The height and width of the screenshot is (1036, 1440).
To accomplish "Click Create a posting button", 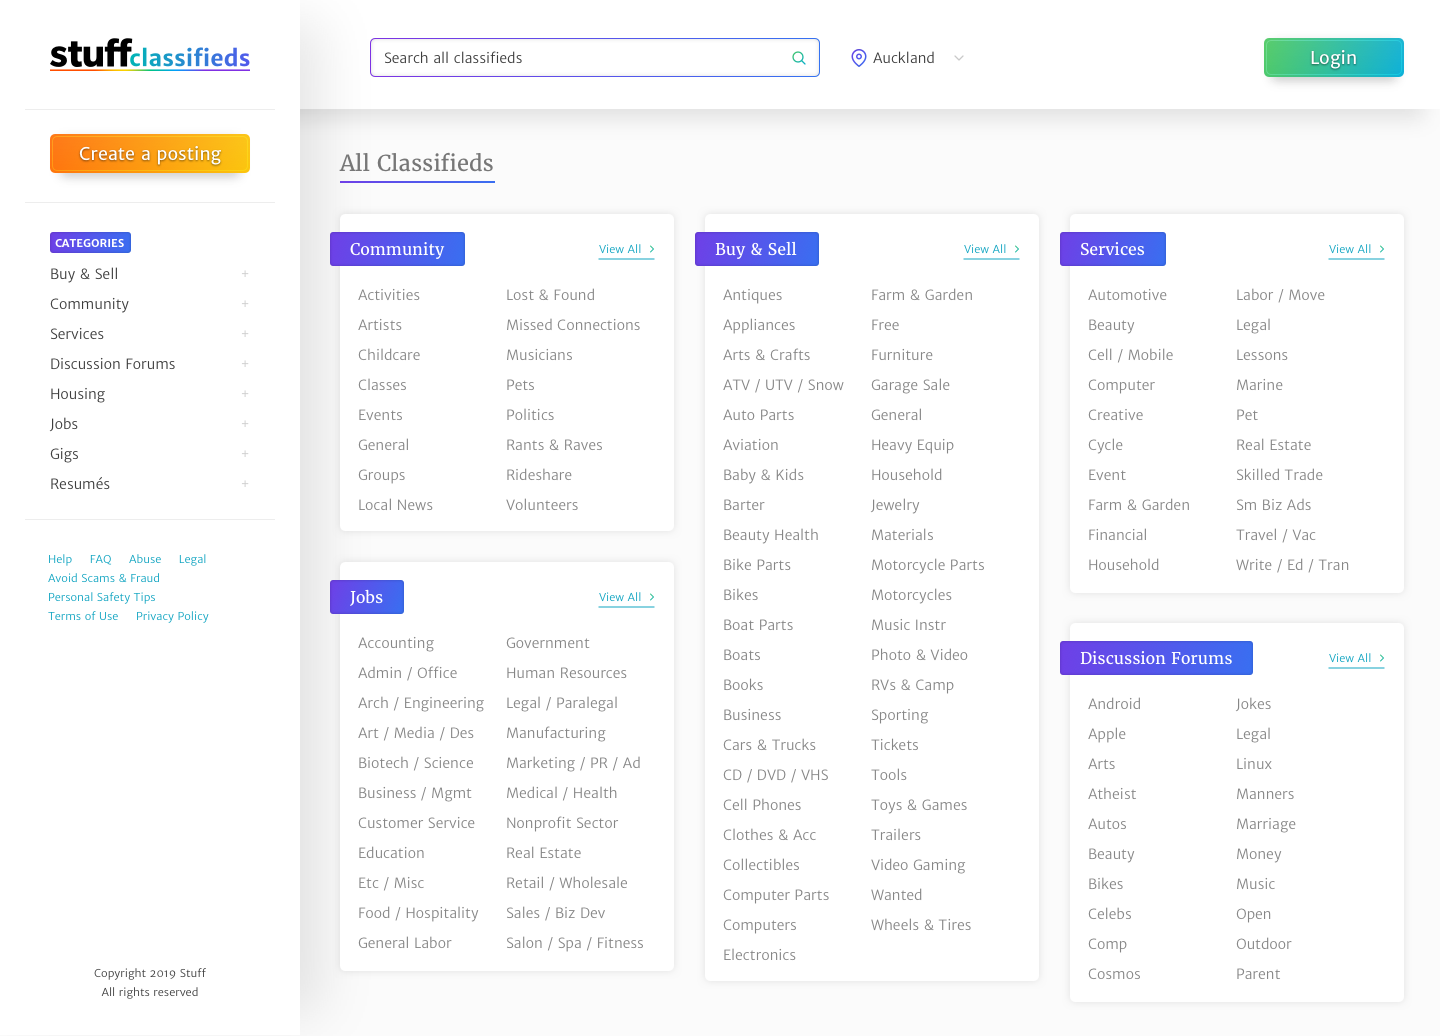I will (150, 153).
